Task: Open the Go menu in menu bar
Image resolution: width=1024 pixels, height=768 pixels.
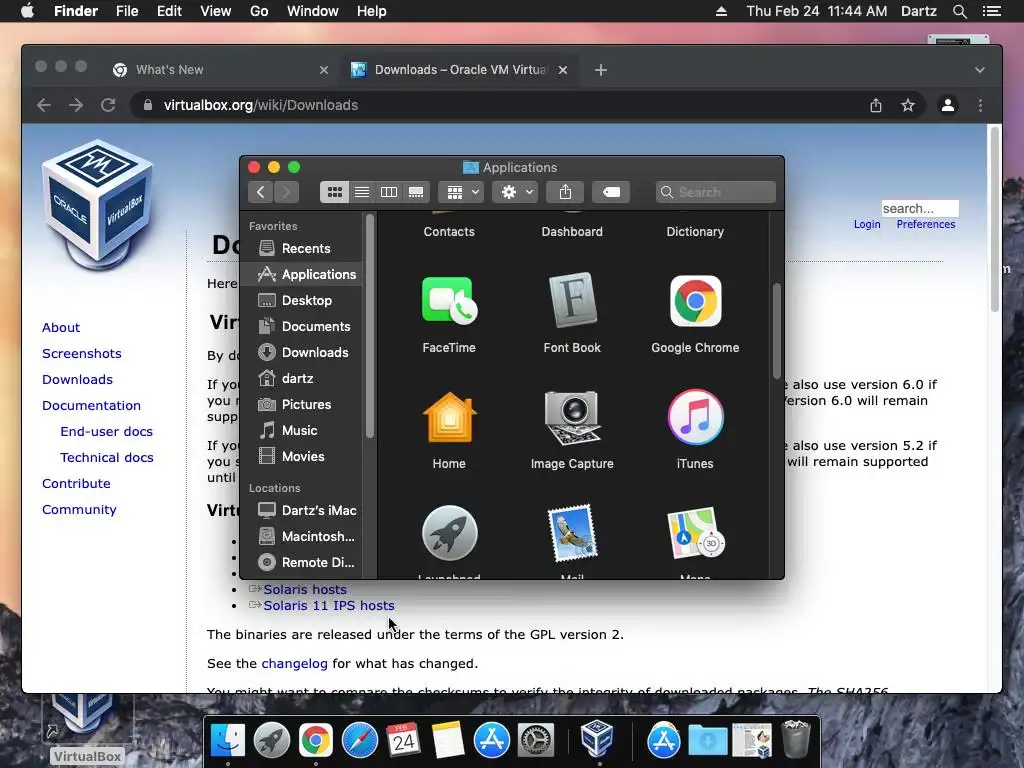Action: click(x=259, y=11)
